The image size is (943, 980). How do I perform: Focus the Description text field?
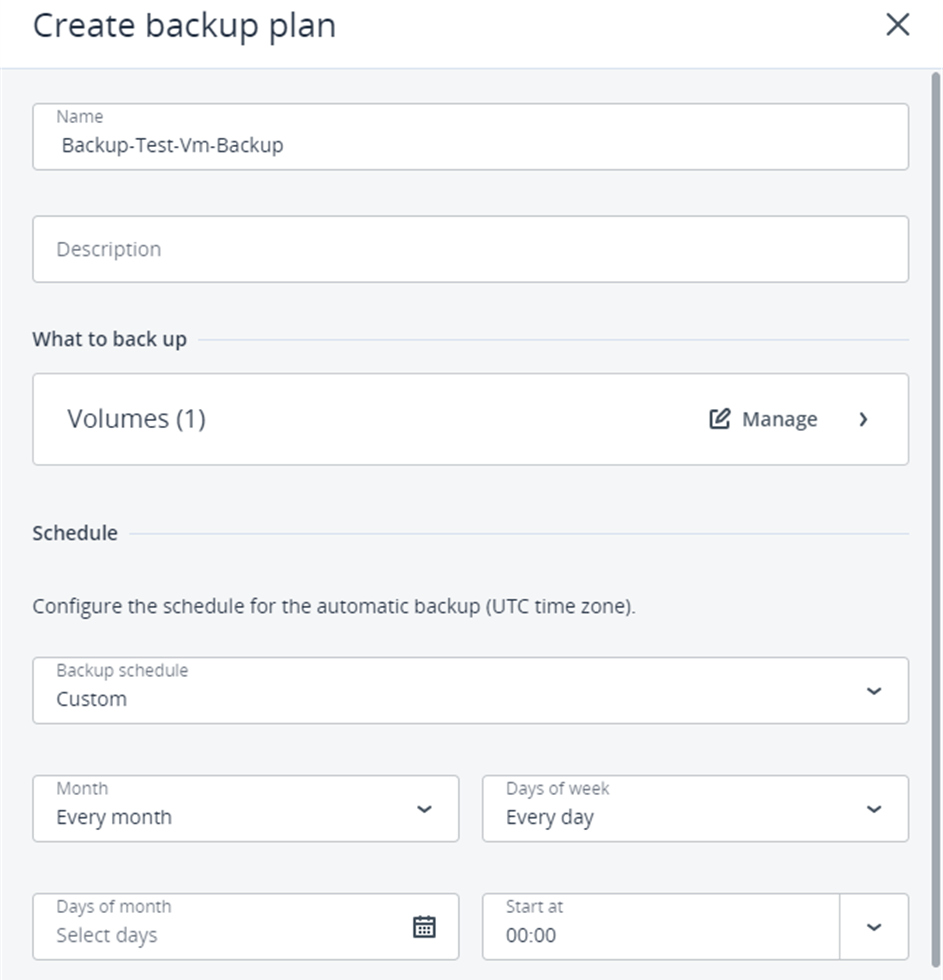pyautogui.click(x=470, y=249)
